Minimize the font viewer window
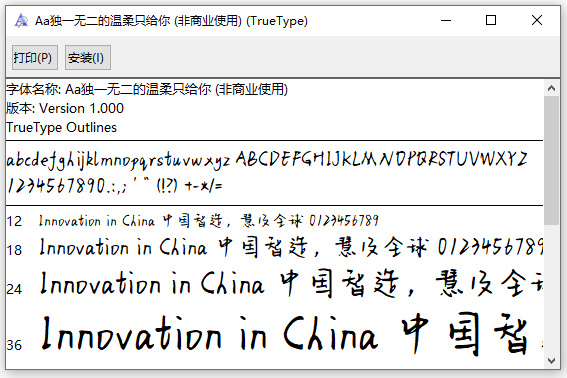Image resolution: width=567 pixels, height=378 pixels. click(x=446, y=21)
